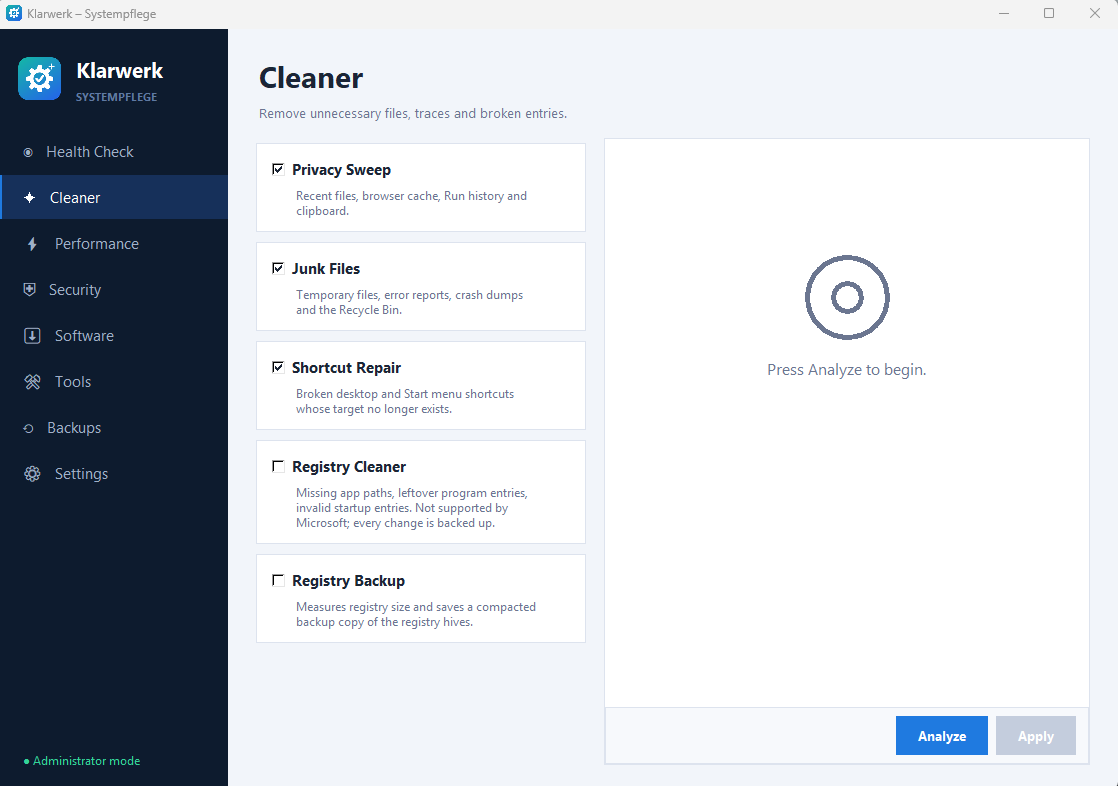Click the 'Klarwerk – Systempflege' window title
Screen dimensions: 1118x786
[91, 14]
